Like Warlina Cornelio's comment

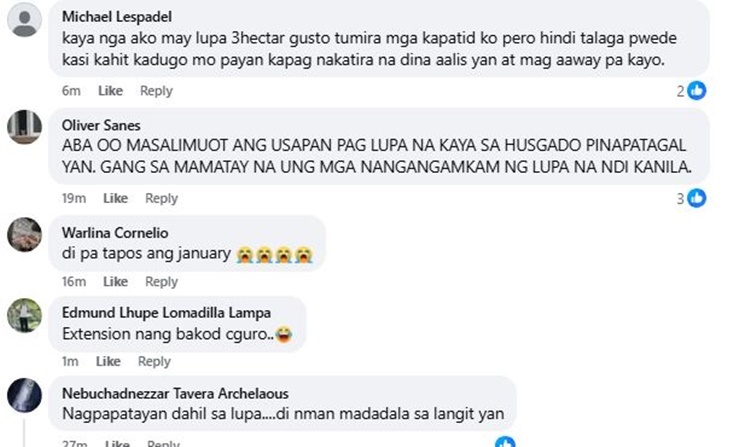click(x=116, y=282)
